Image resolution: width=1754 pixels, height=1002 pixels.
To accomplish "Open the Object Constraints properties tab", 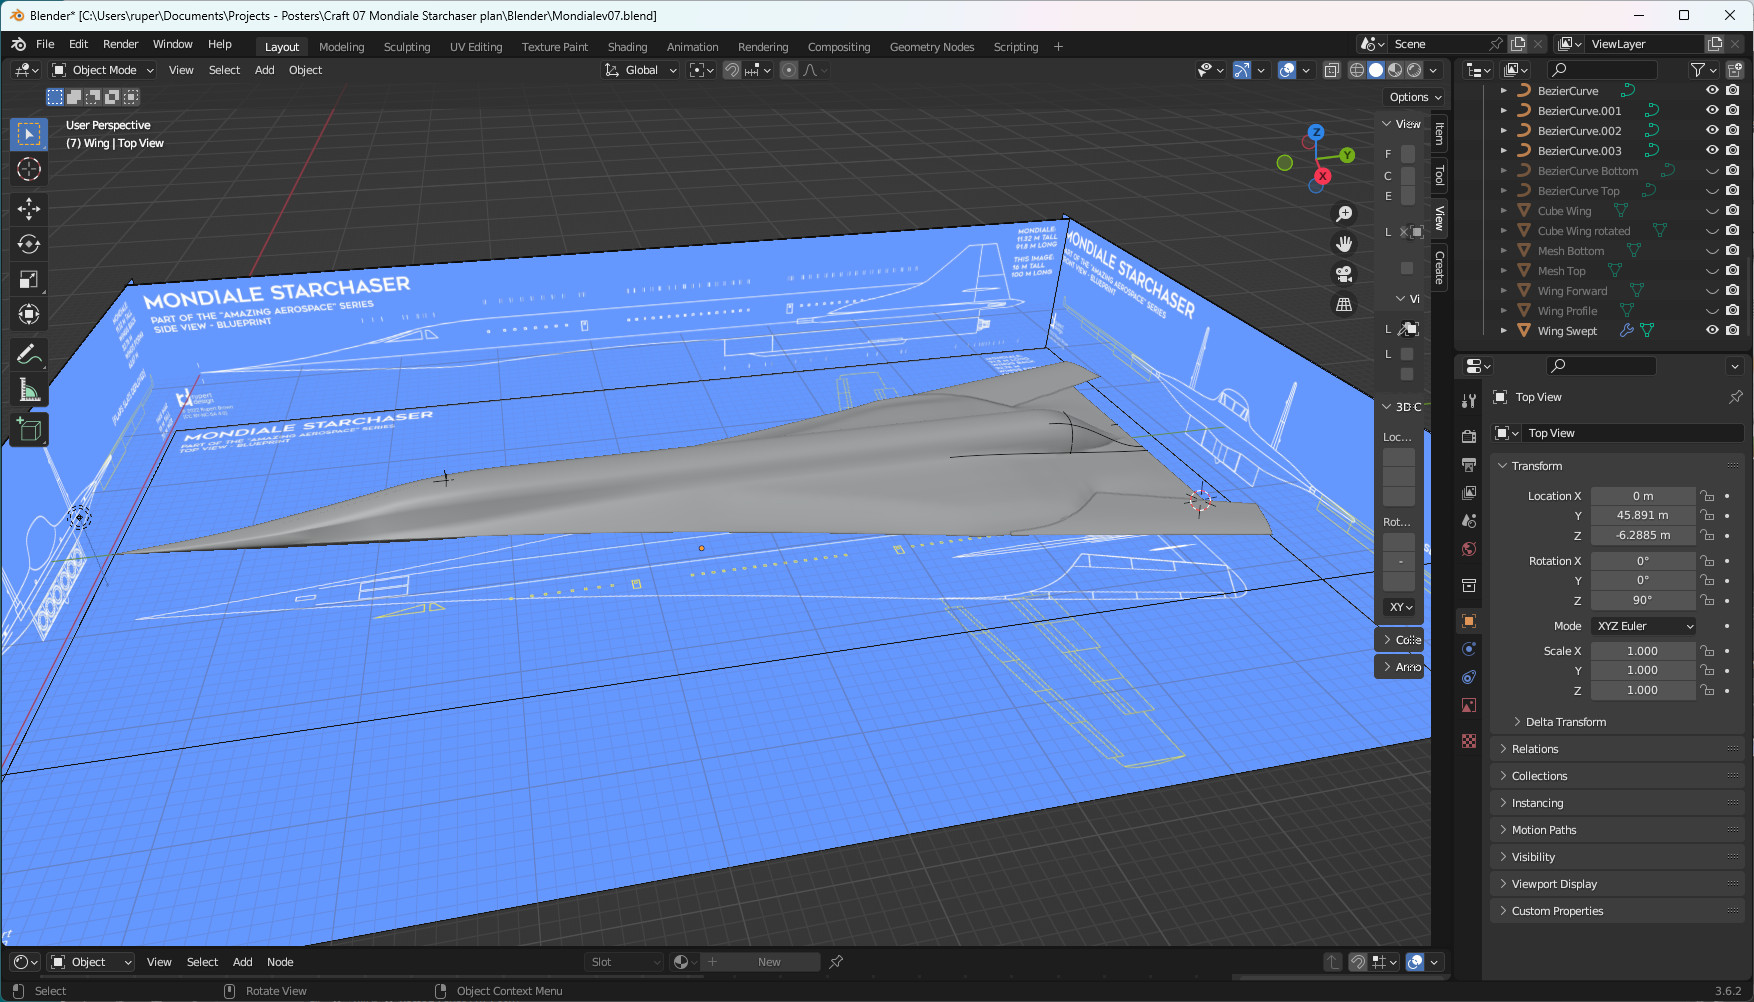I will click(1469, 677).
